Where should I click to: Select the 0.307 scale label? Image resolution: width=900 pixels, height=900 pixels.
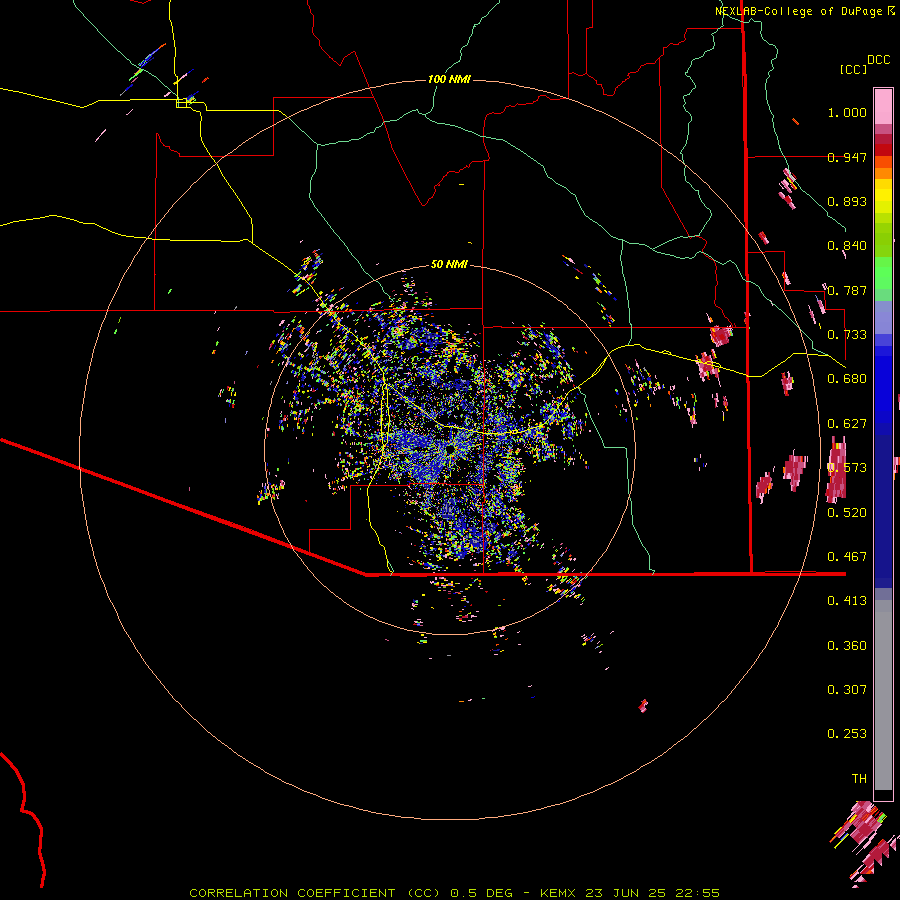(x=847, y=689)
